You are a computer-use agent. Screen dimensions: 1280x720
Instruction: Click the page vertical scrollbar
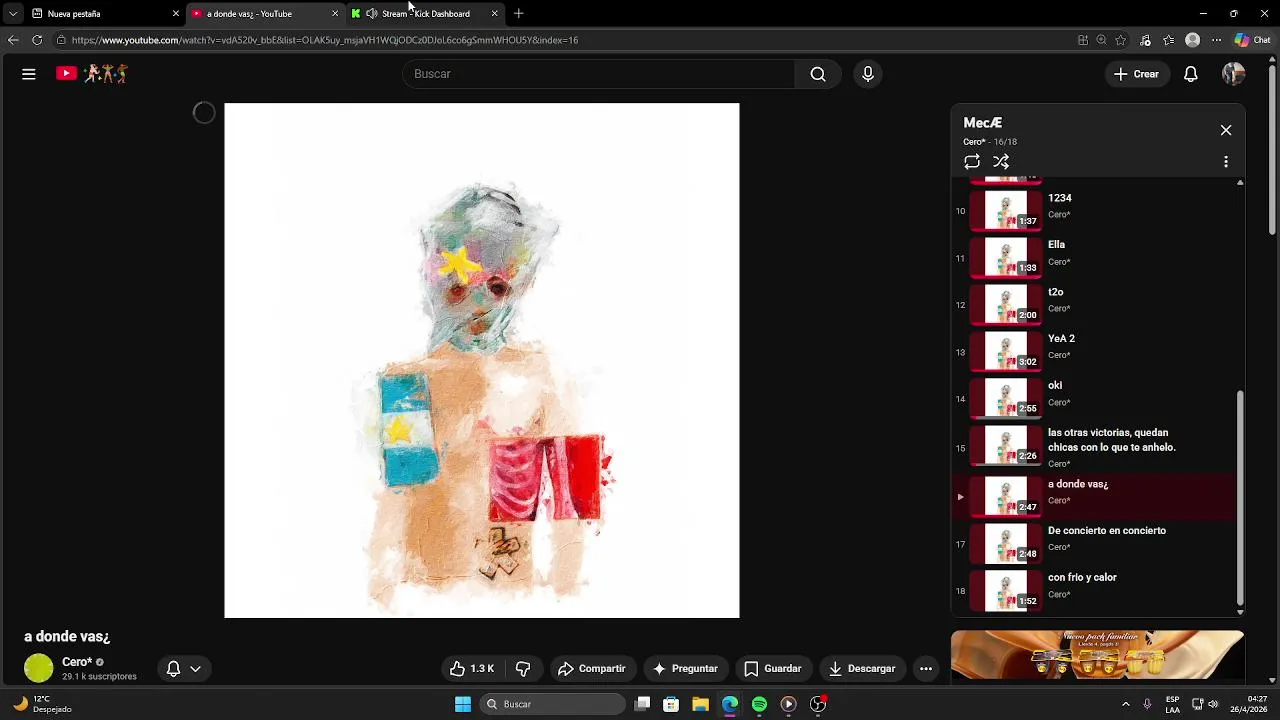[x=1273, y=148]
